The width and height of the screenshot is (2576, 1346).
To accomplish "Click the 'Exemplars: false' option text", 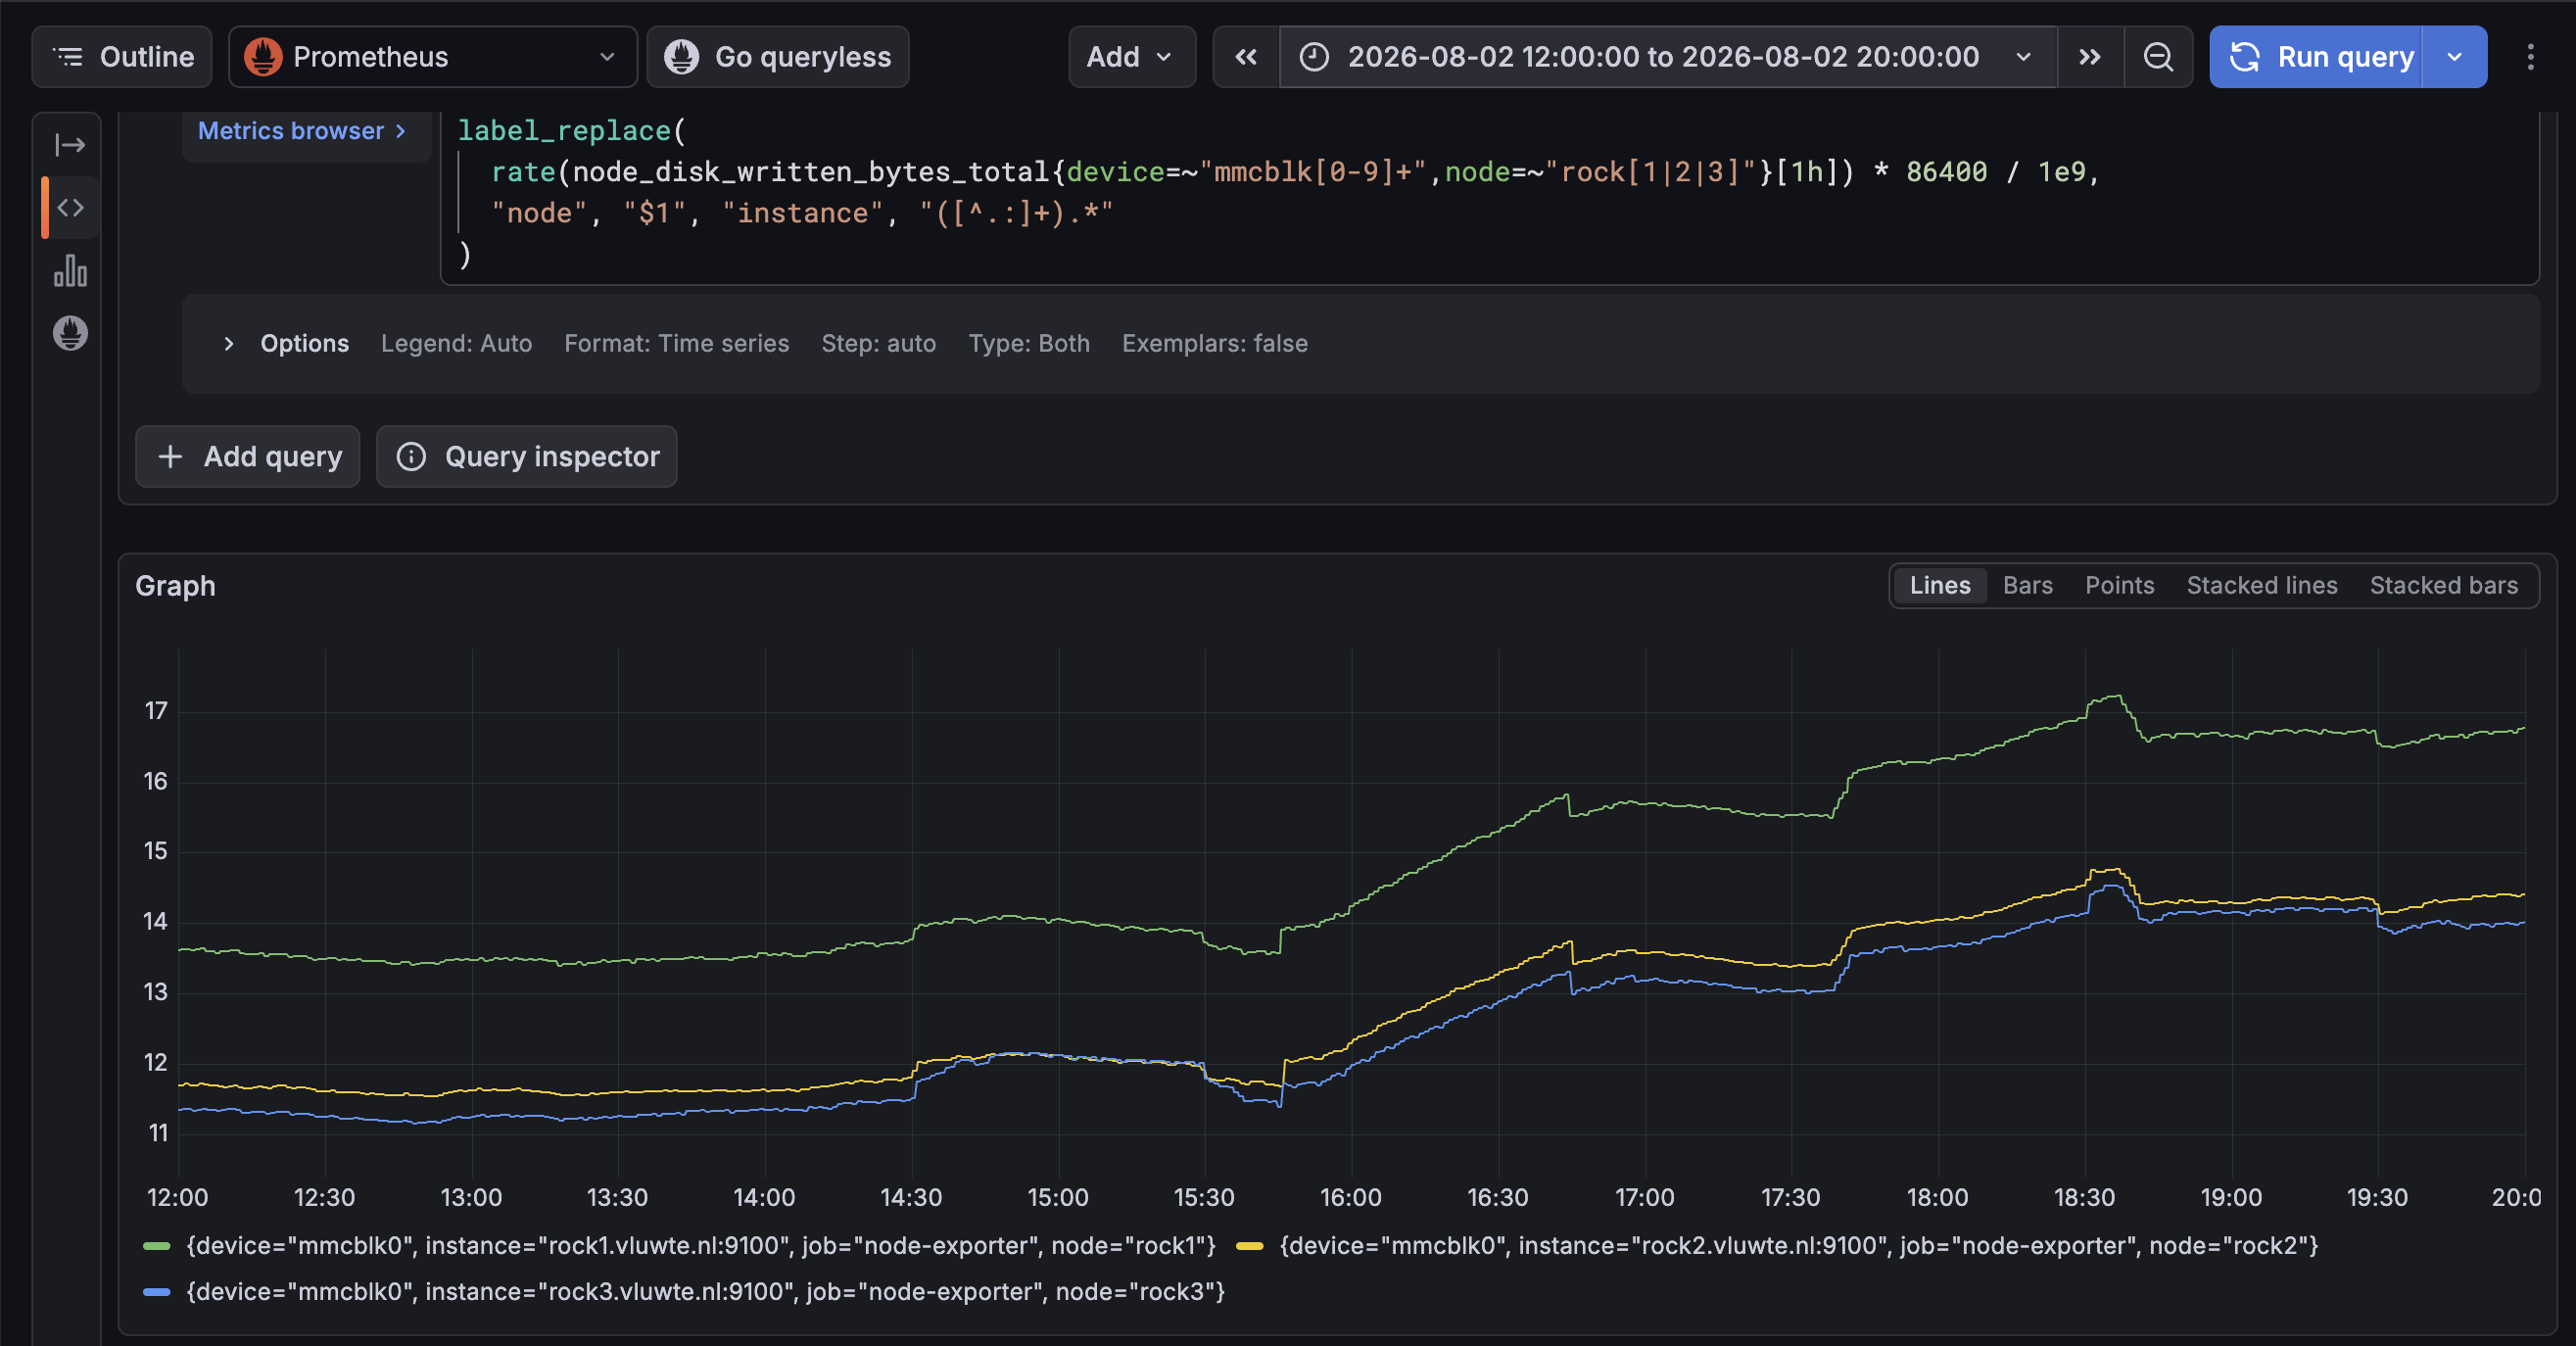I will tap(1214, 344).
